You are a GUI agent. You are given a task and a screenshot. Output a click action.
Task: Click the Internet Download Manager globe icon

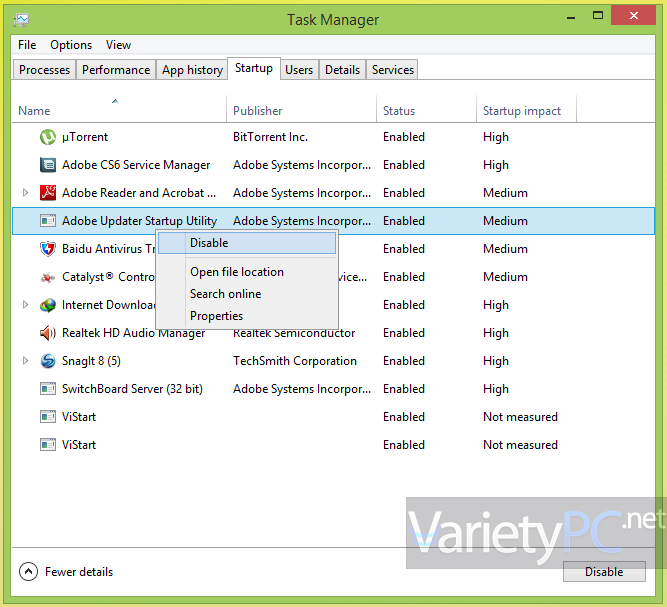48,305
